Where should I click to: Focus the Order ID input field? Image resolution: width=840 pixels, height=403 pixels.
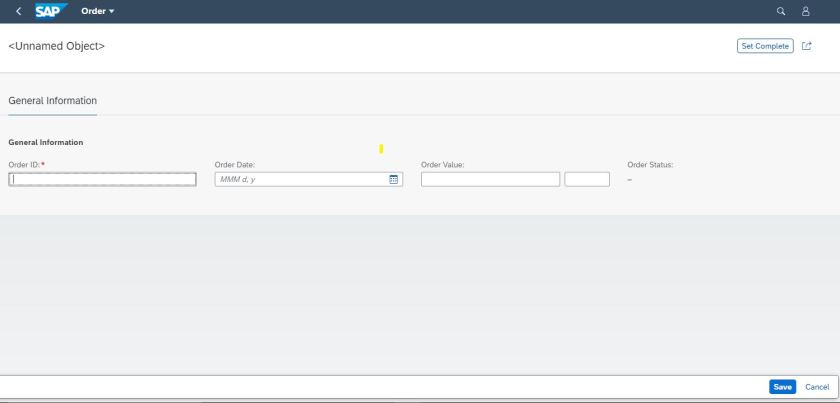coord(102,180)
